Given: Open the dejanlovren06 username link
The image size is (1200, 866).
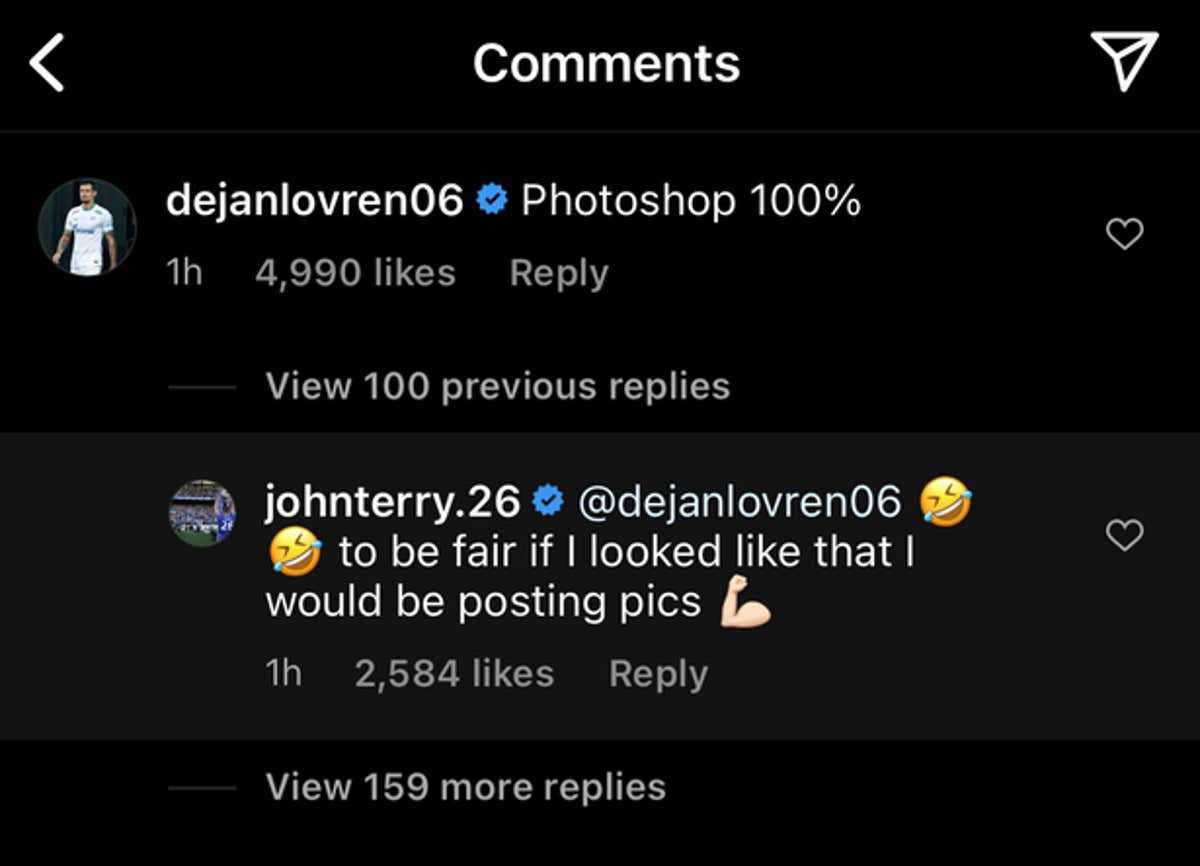Looking at the screenshot, I should coord(314,201).
